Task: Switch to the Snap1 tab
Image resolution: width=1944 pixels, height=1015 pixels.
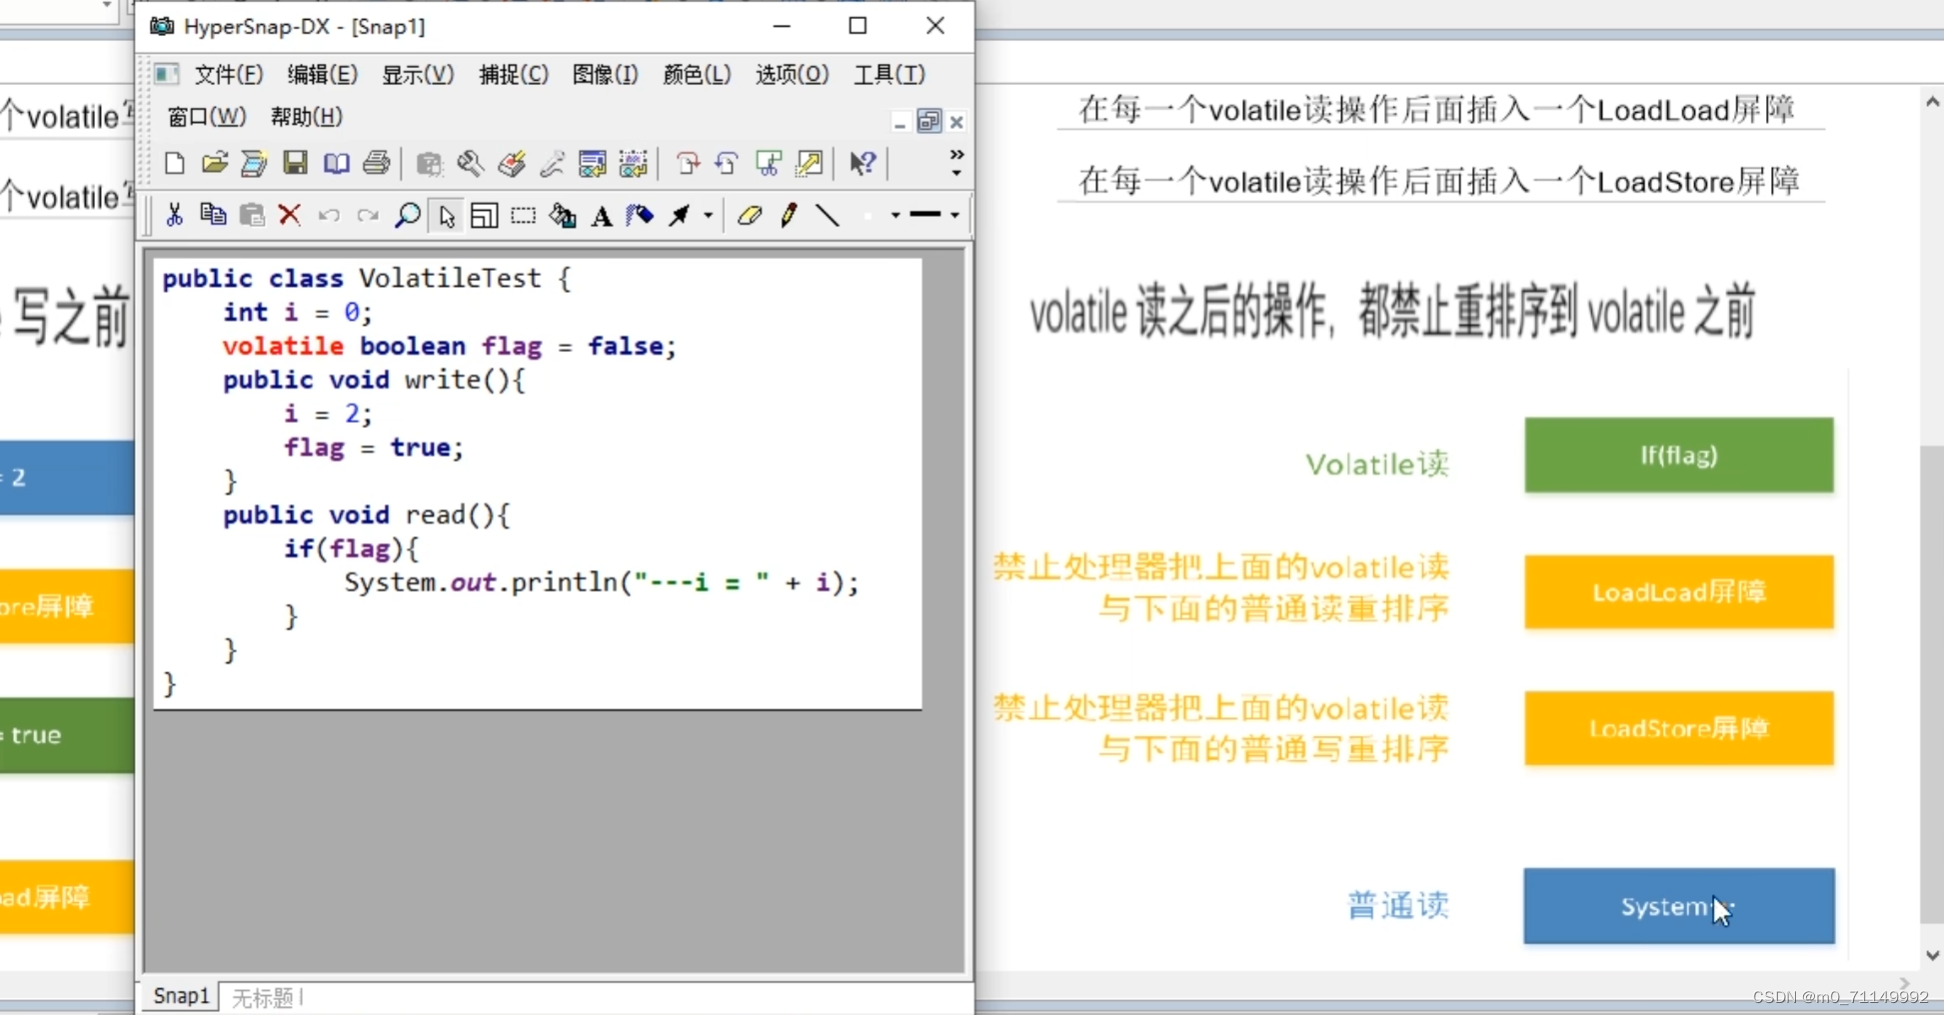Action: click(180, 995)
